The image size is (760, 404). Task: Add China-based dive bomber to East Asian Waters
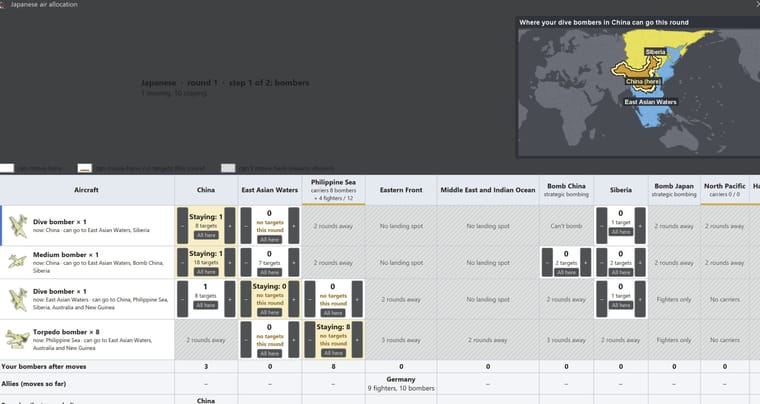pos(294,226)
